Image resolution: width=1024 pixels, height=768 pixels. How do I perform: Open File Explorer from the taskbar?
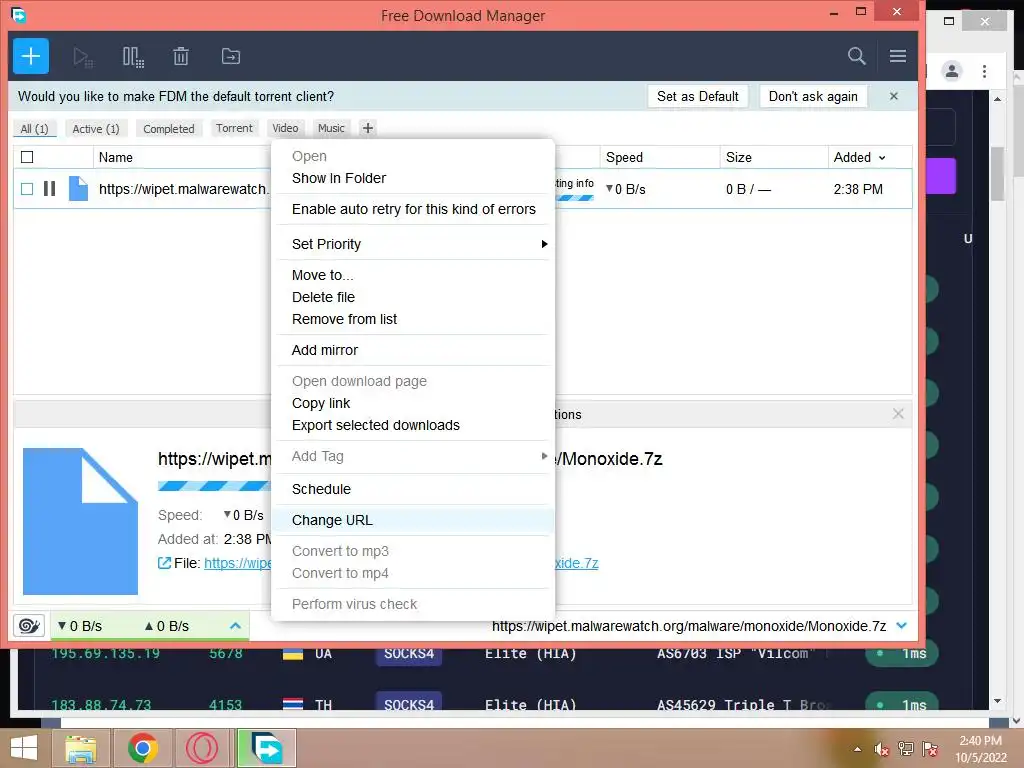click(81, 748)
